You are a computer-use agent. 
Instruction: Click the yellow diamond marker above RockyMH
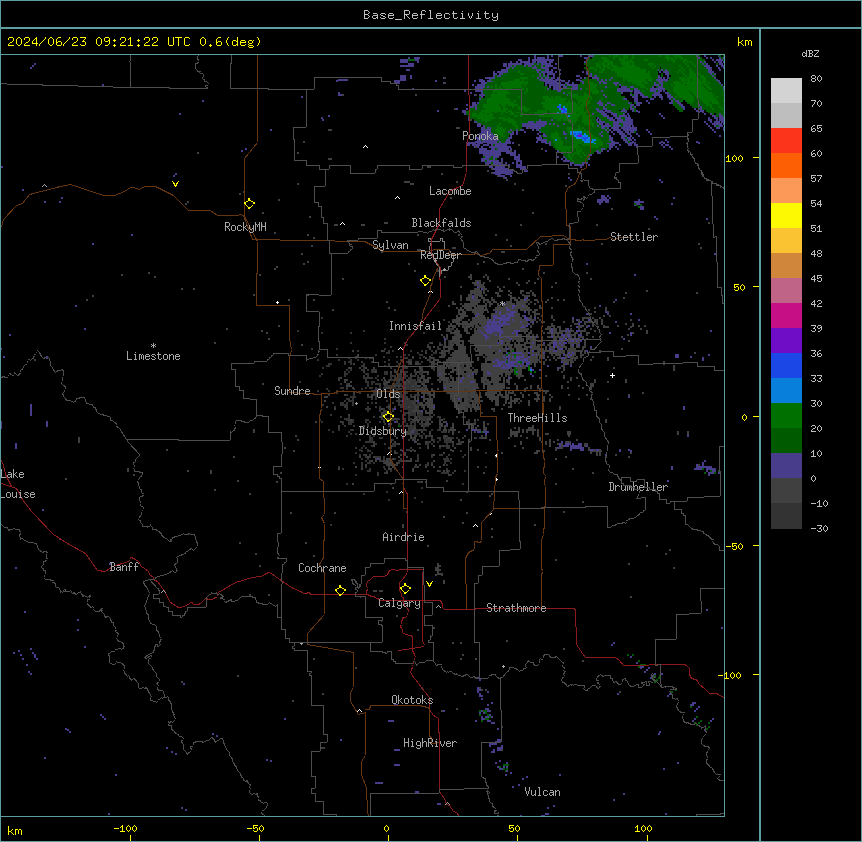[250, 204]
